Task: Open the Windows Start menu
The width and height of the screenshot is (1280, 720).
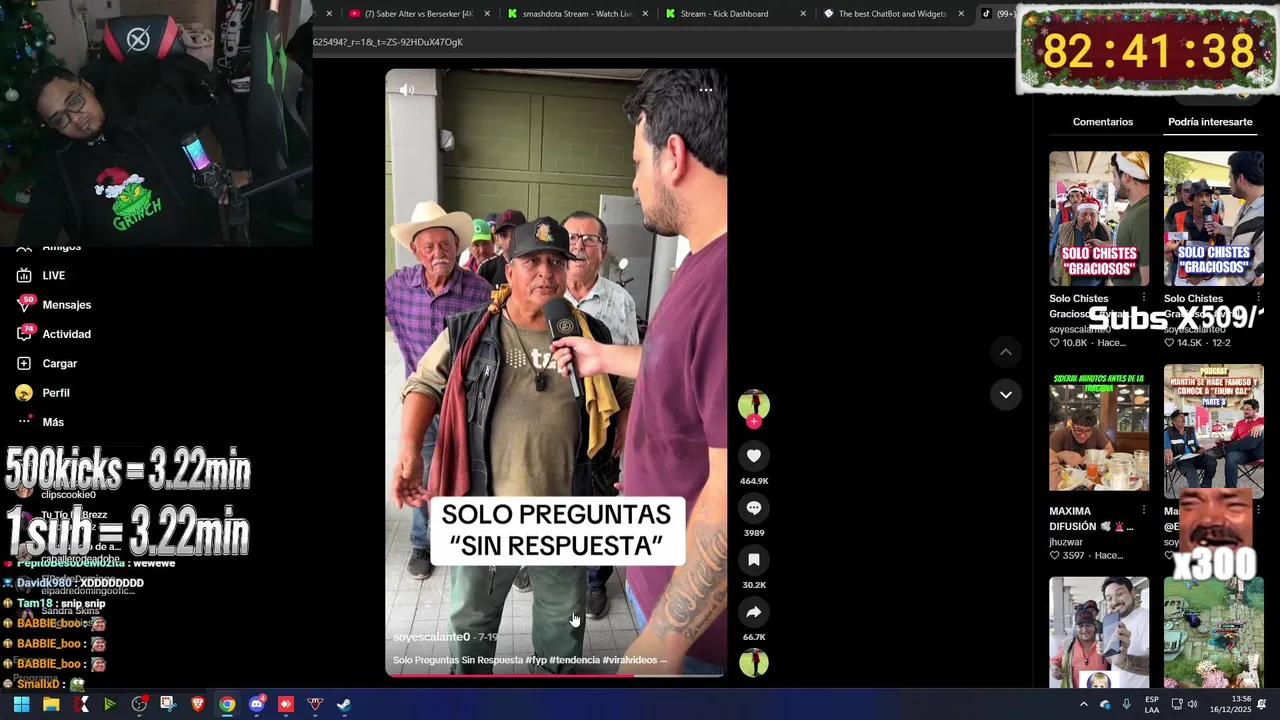Action: tap(21, 704)
